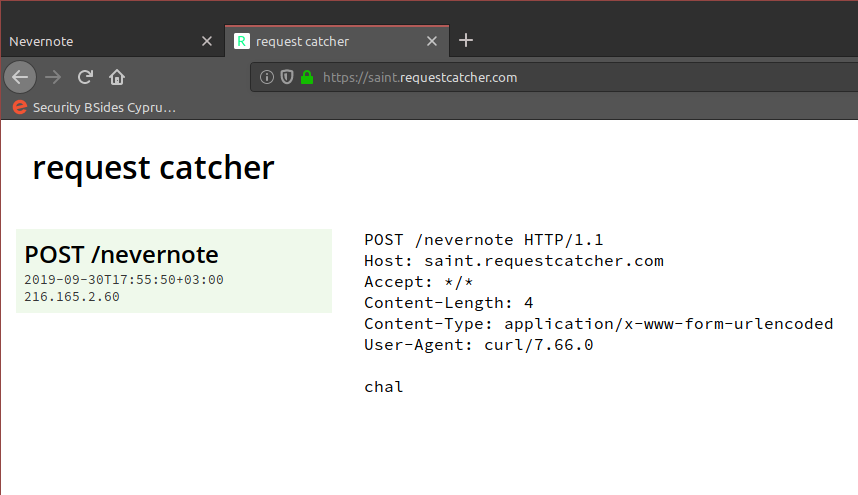Click the BSides bookmark's orange favicon

pos(19,107)
